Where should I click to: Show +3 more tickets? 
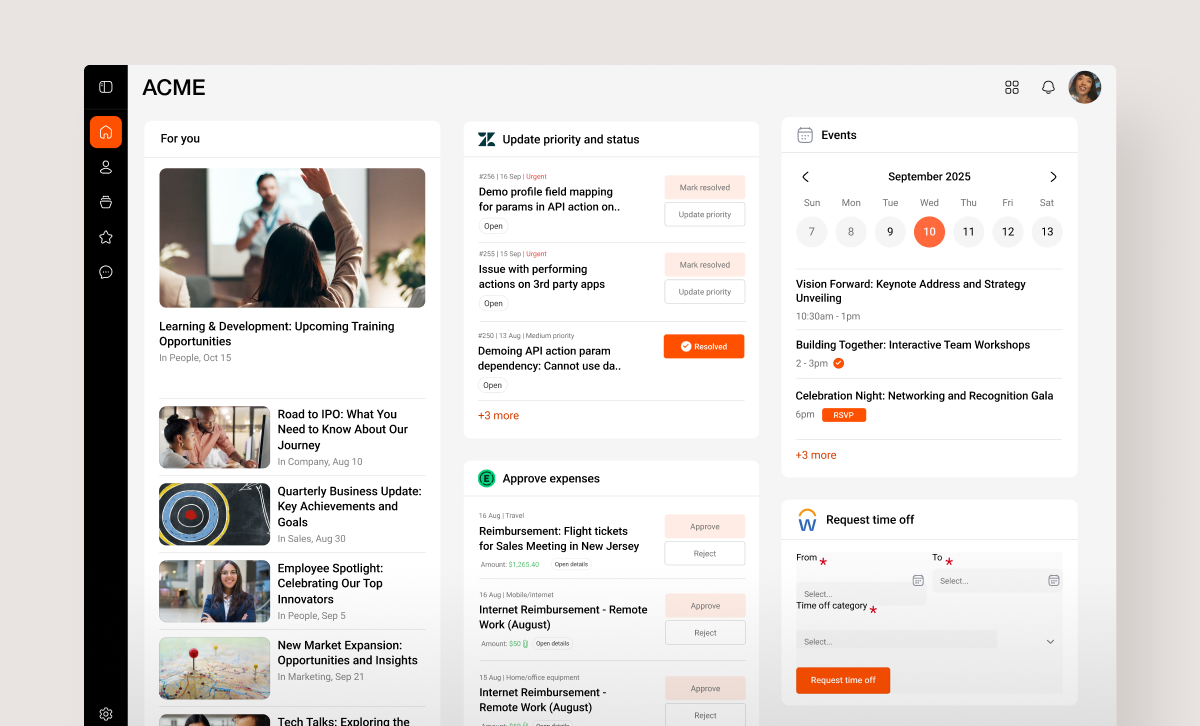498,415
